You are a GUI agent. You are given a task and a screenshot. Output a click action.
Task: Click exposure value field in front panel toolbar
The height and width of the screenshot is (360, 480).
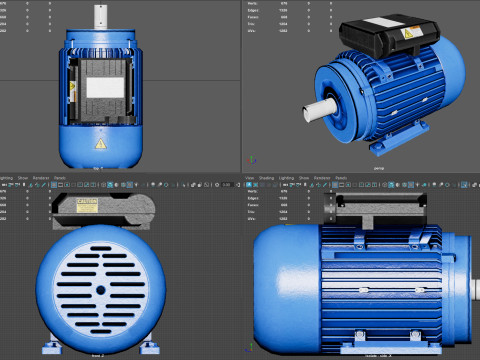tap(227, 184)
